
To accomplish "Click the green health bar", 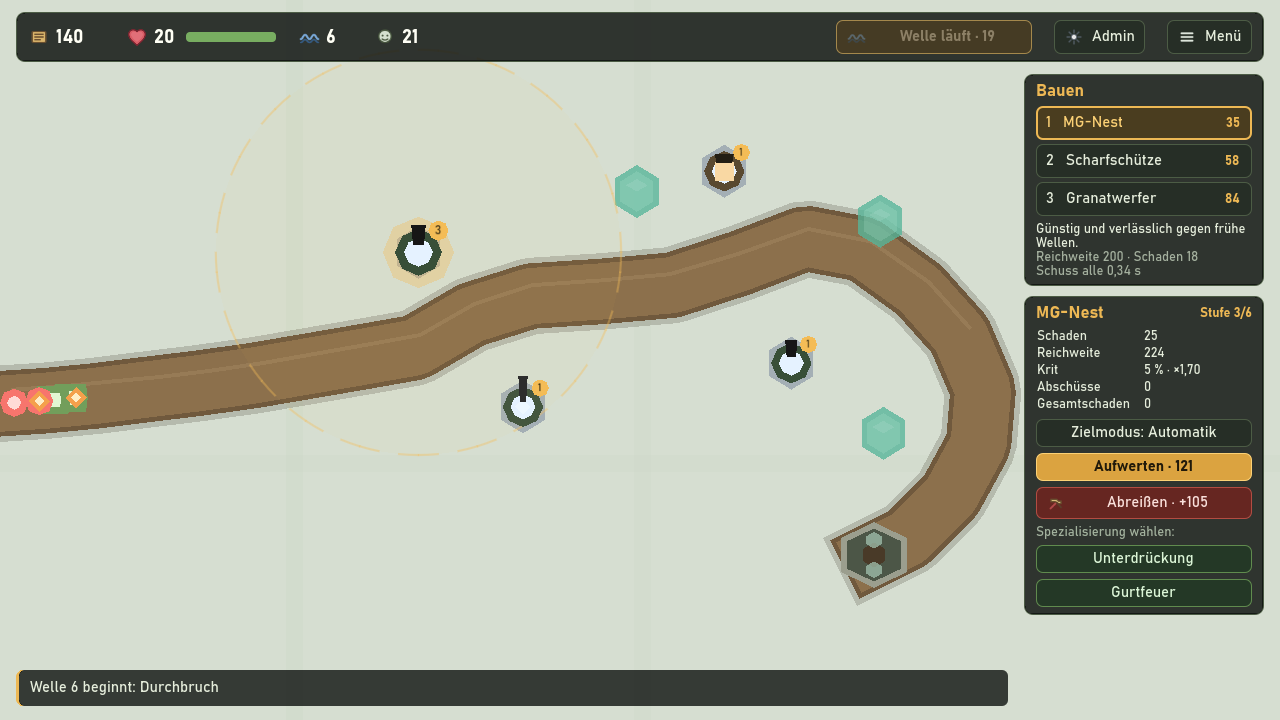I will pyautogui.click(x=231, y=37).
